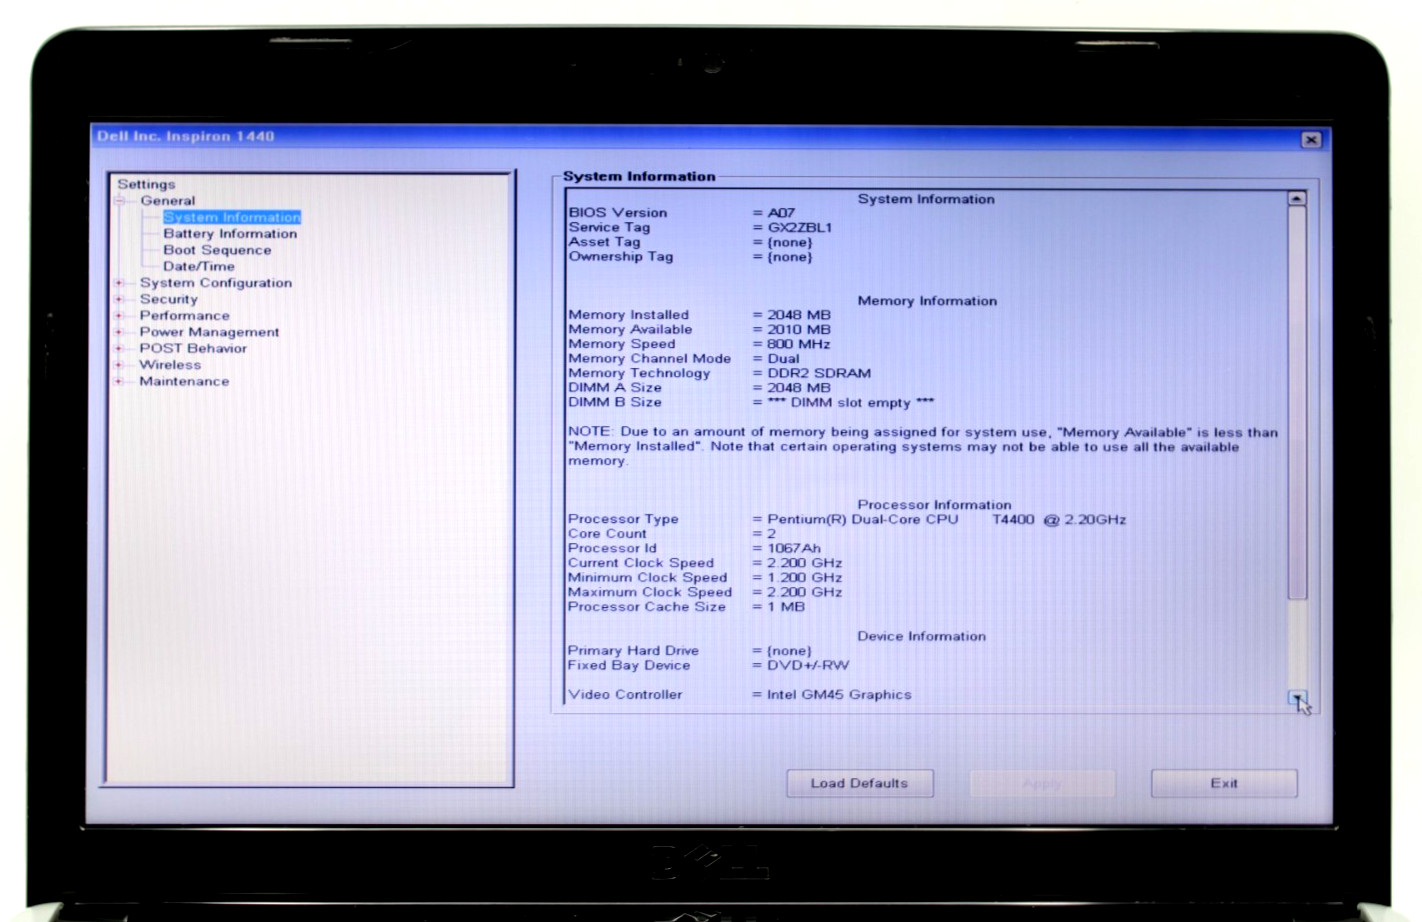Select Maintenance category label
Image resolution: width=1422 pixels, height=922 pixels.
184,381
